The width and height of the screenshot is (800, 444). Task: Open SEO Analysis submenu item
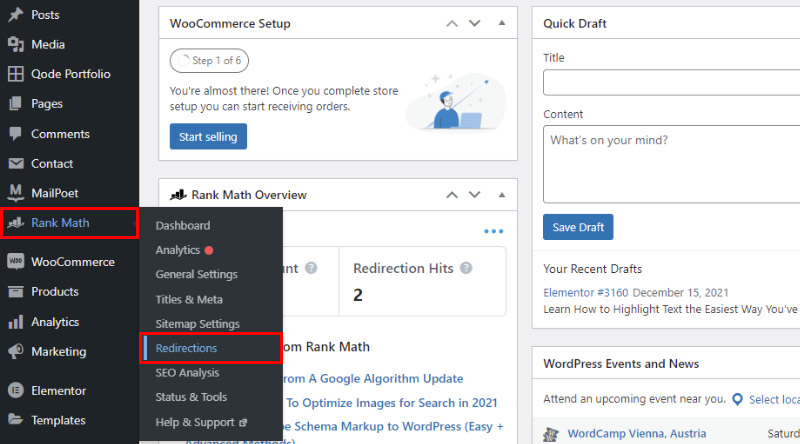187,373
